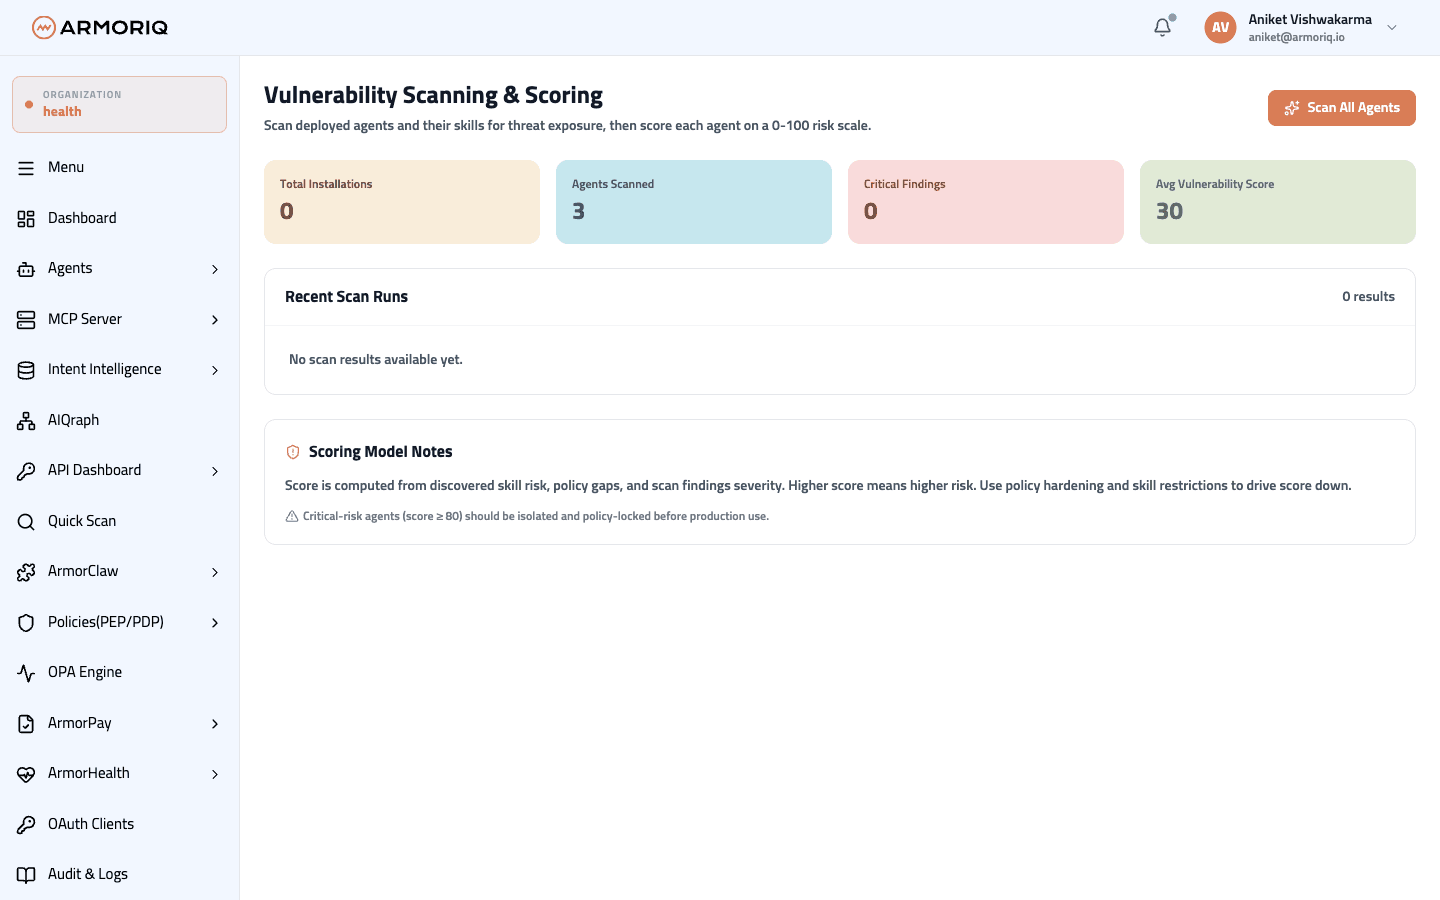The width and height of the screenshot is (1440, 900).
Task: Click the Scan All Agents button
Action: pos(1341,108)
